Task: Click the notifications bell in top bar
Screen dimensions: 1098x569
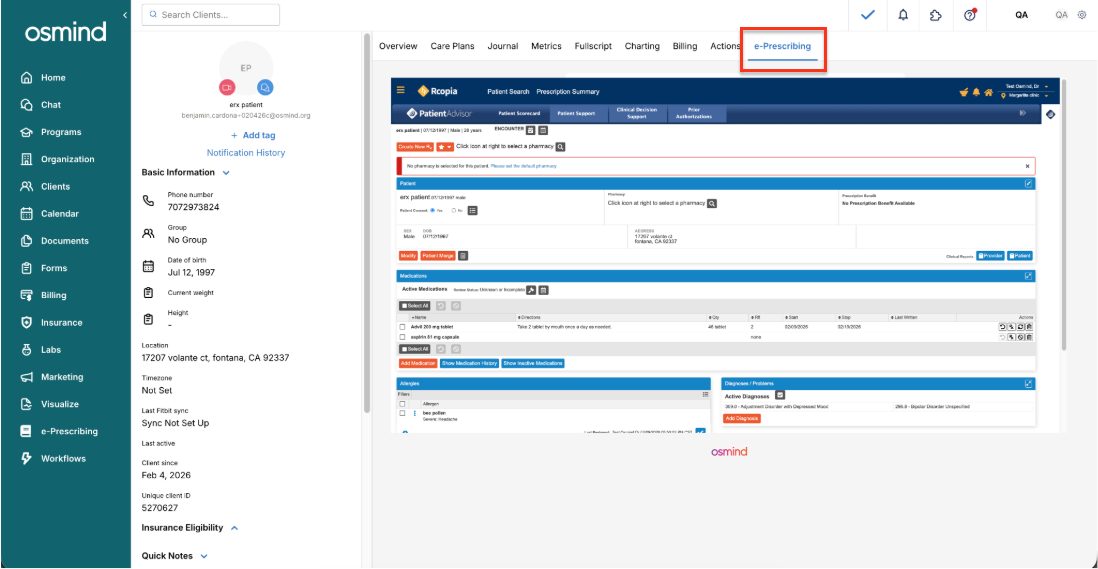Action: tap(903, 15)
